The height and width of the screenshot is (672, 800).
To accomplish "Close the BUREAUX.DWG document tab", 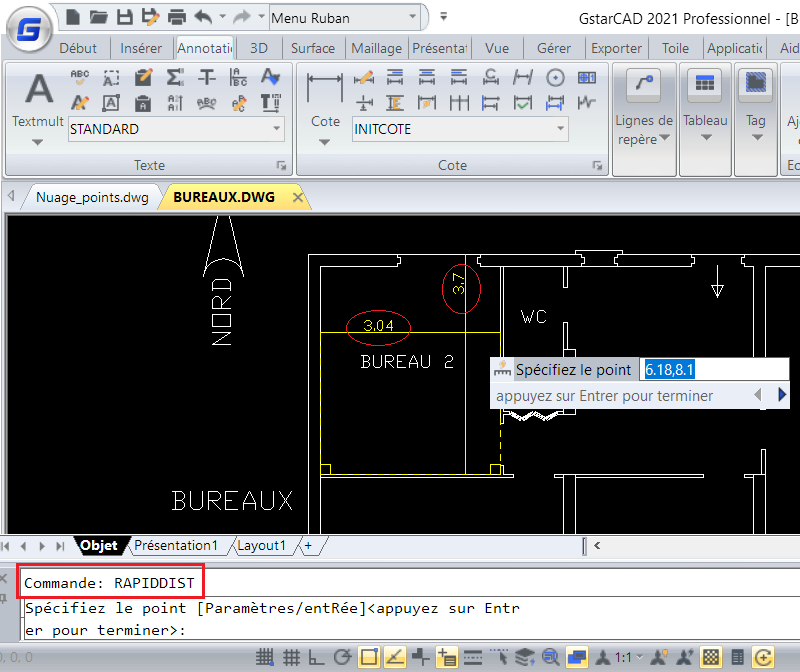I will pyautogui.click(x=297, y=197).
